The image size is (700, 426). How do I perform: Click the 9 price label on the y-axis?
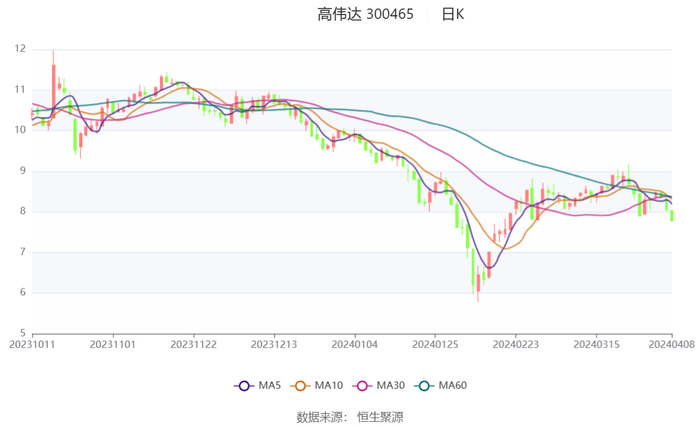(23, 170)
